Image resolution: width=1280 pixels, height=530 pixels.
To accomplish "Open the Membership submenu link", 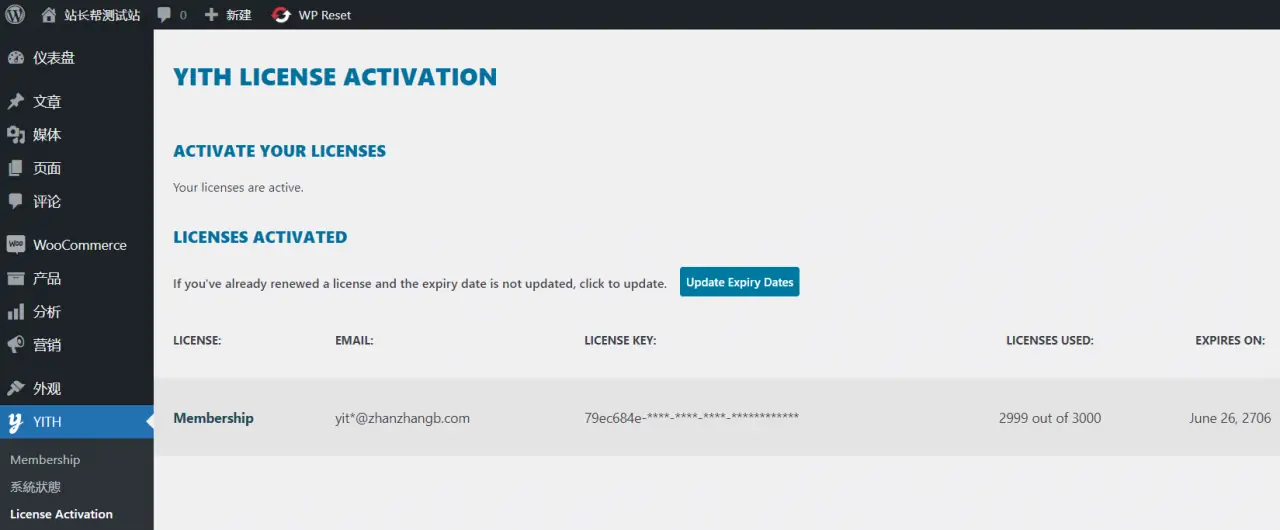I will pos(45,460).
